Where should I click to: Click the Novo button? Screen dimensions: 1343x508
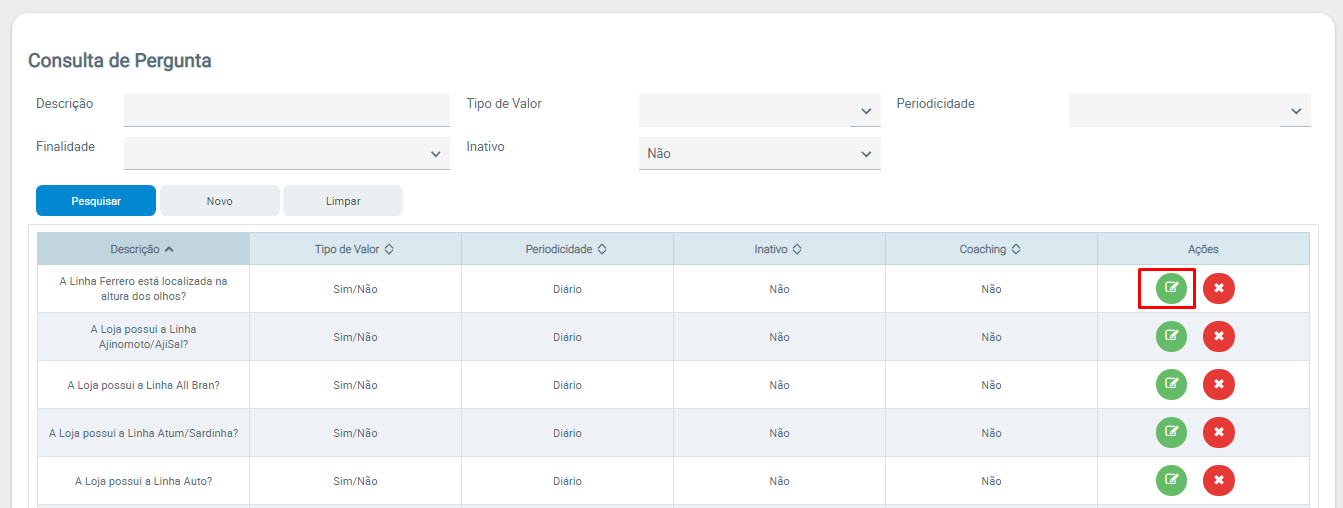click(x=220, y=201)
